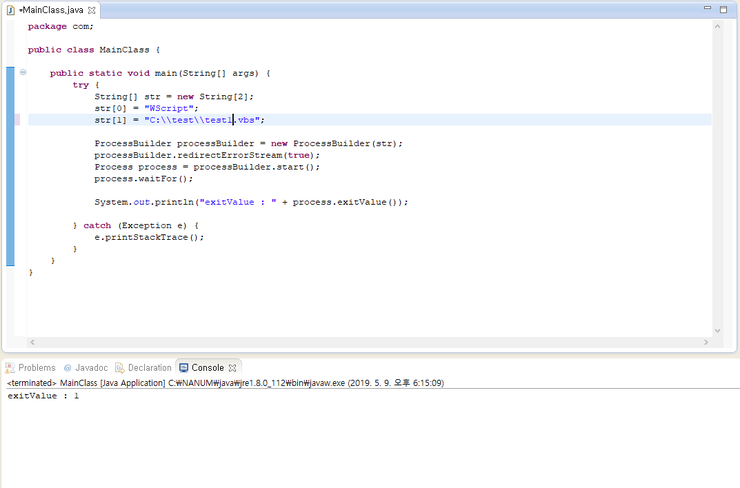740x488 pixels.
Task: Close the MainClass.java editor tab
Action: [92, 9]
